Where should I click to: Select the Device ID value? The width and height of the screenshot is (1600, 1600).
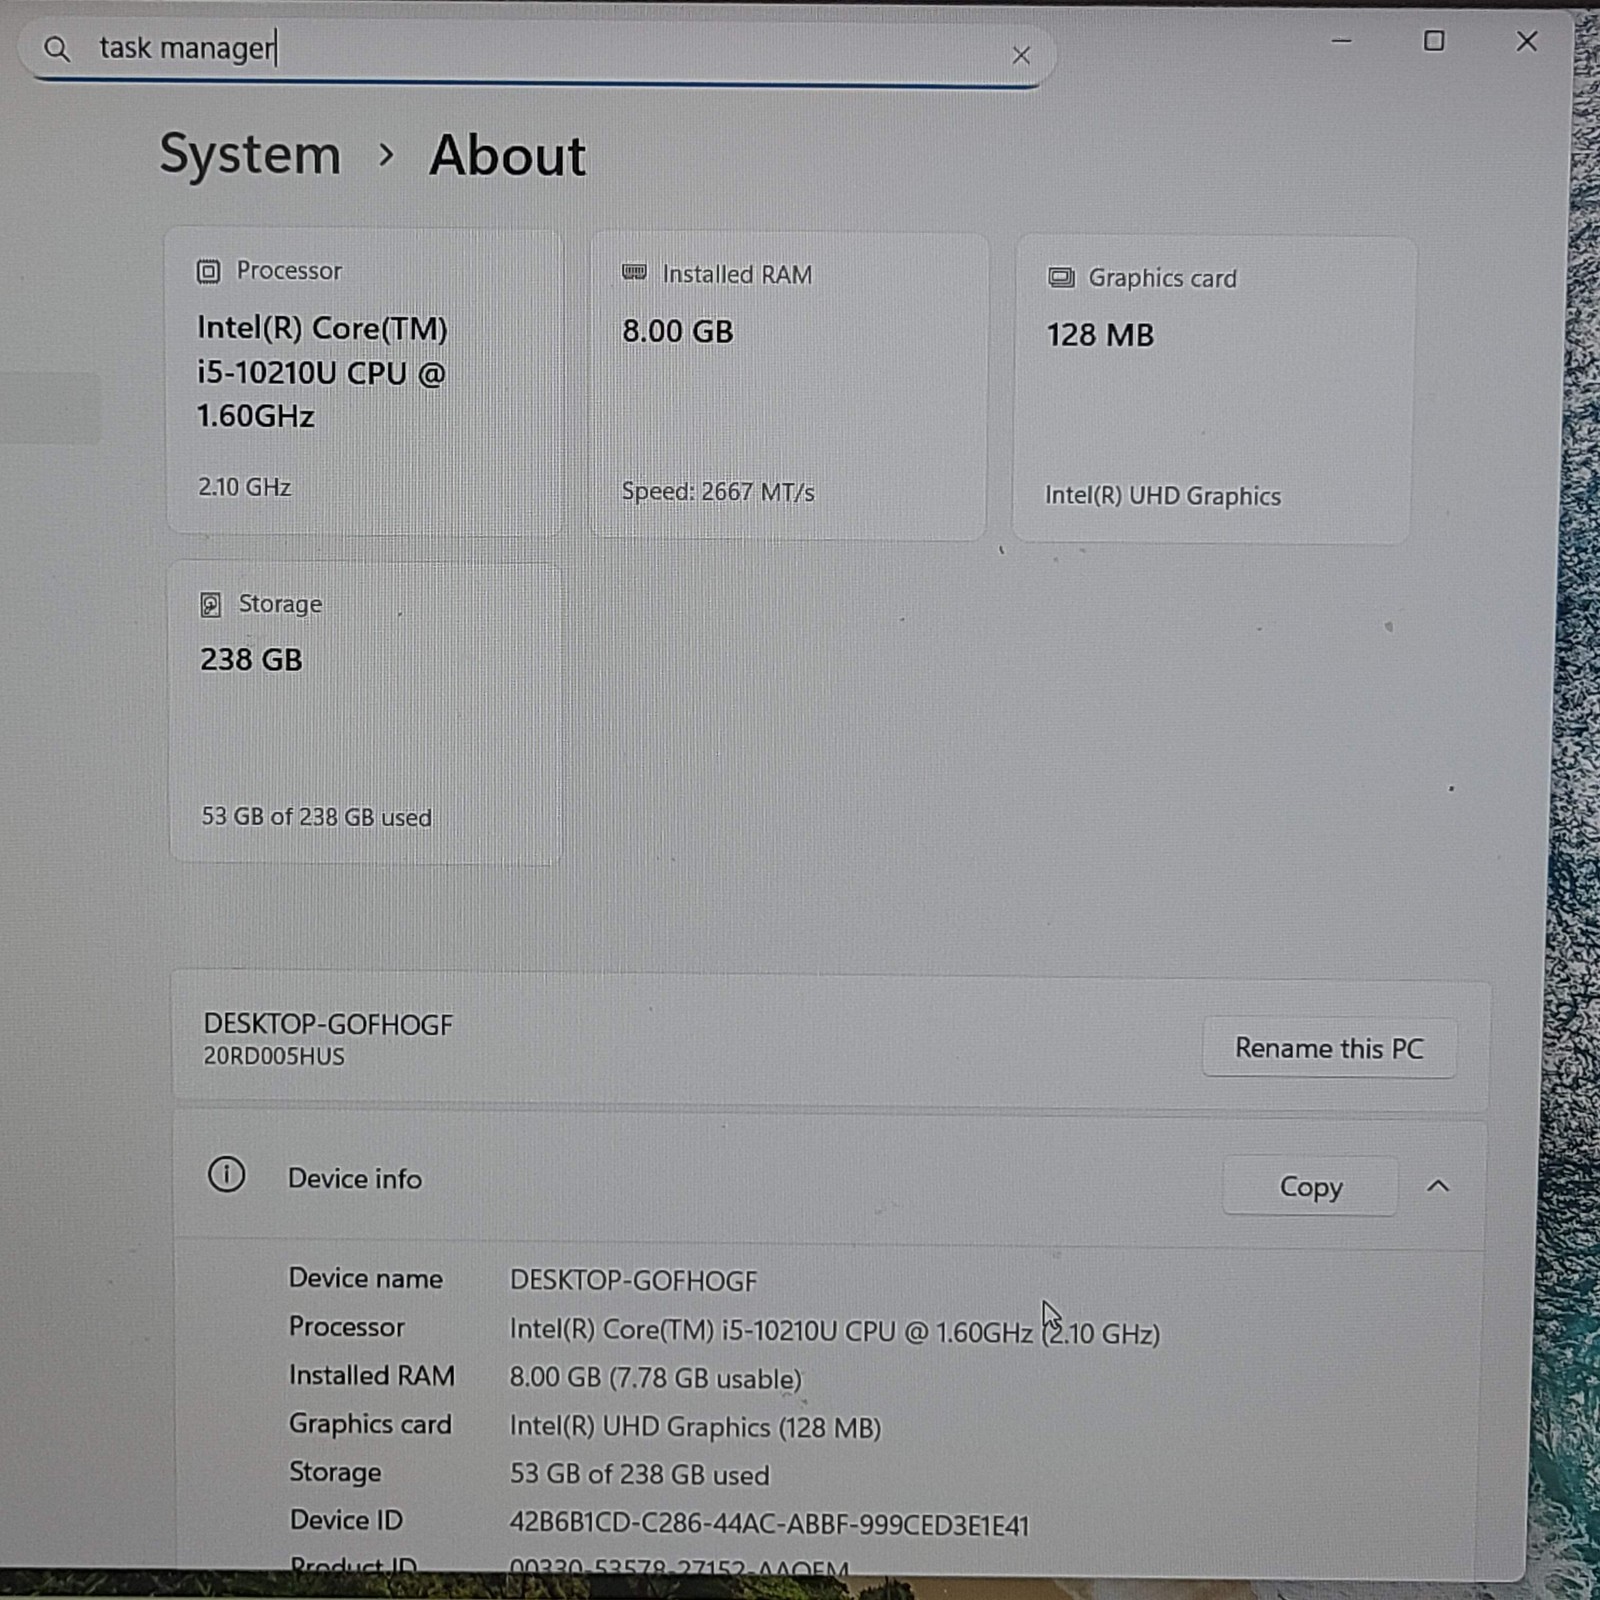tap(769, 1525)
